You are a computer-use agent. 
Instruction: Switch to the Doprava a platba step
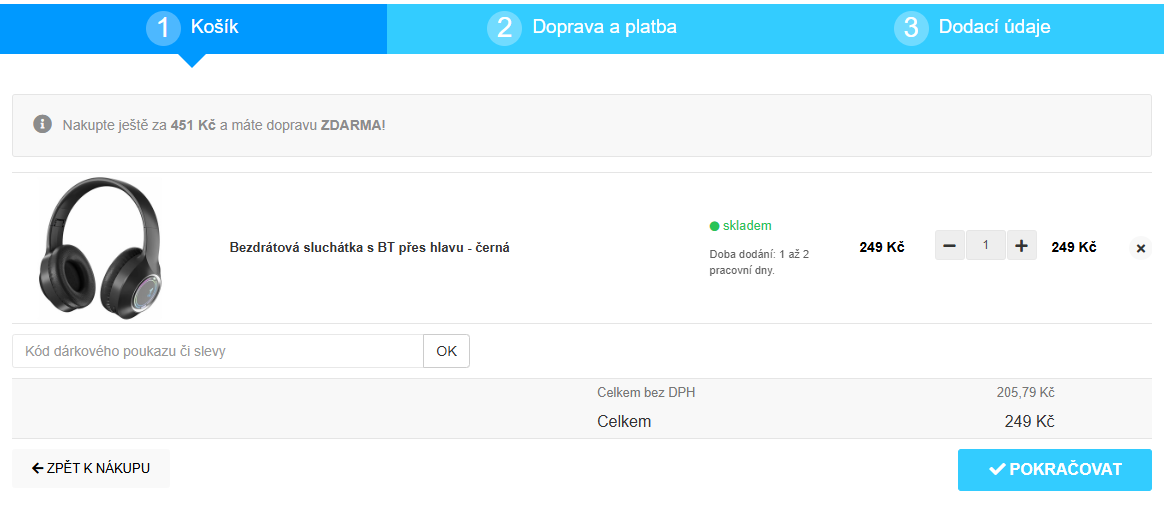point(604,27)
